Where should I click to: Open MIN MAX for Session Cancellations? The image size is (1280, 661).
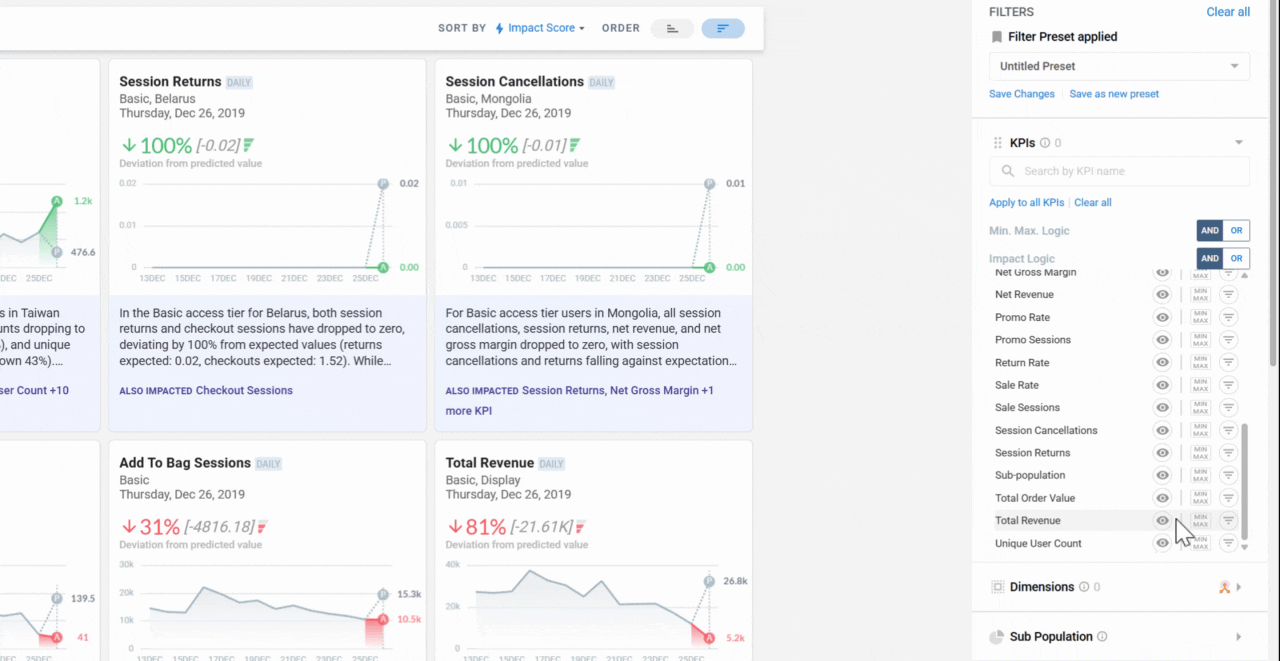1201,430
